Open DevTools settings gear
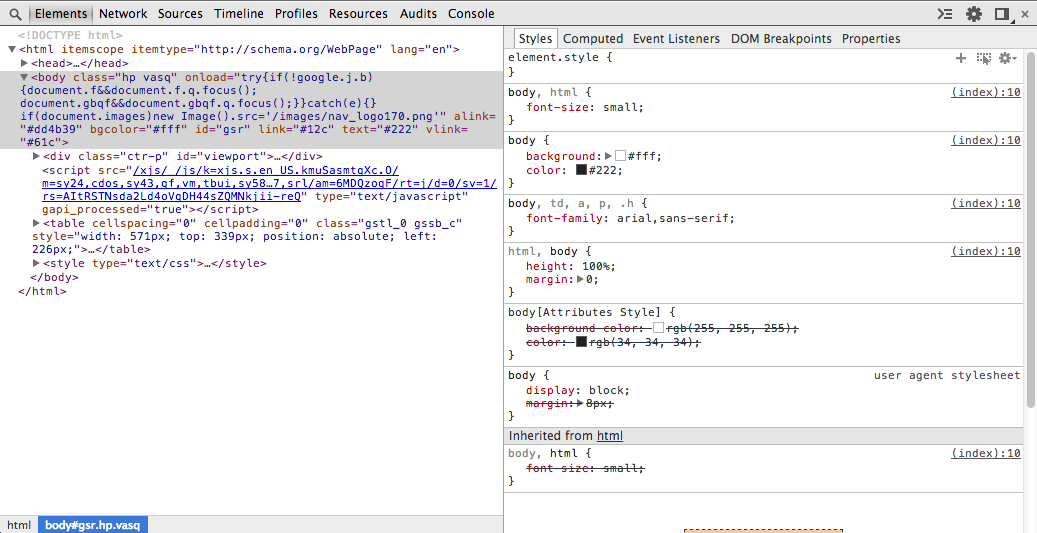This screenshot has height=533, width=1037. [974, 13]
